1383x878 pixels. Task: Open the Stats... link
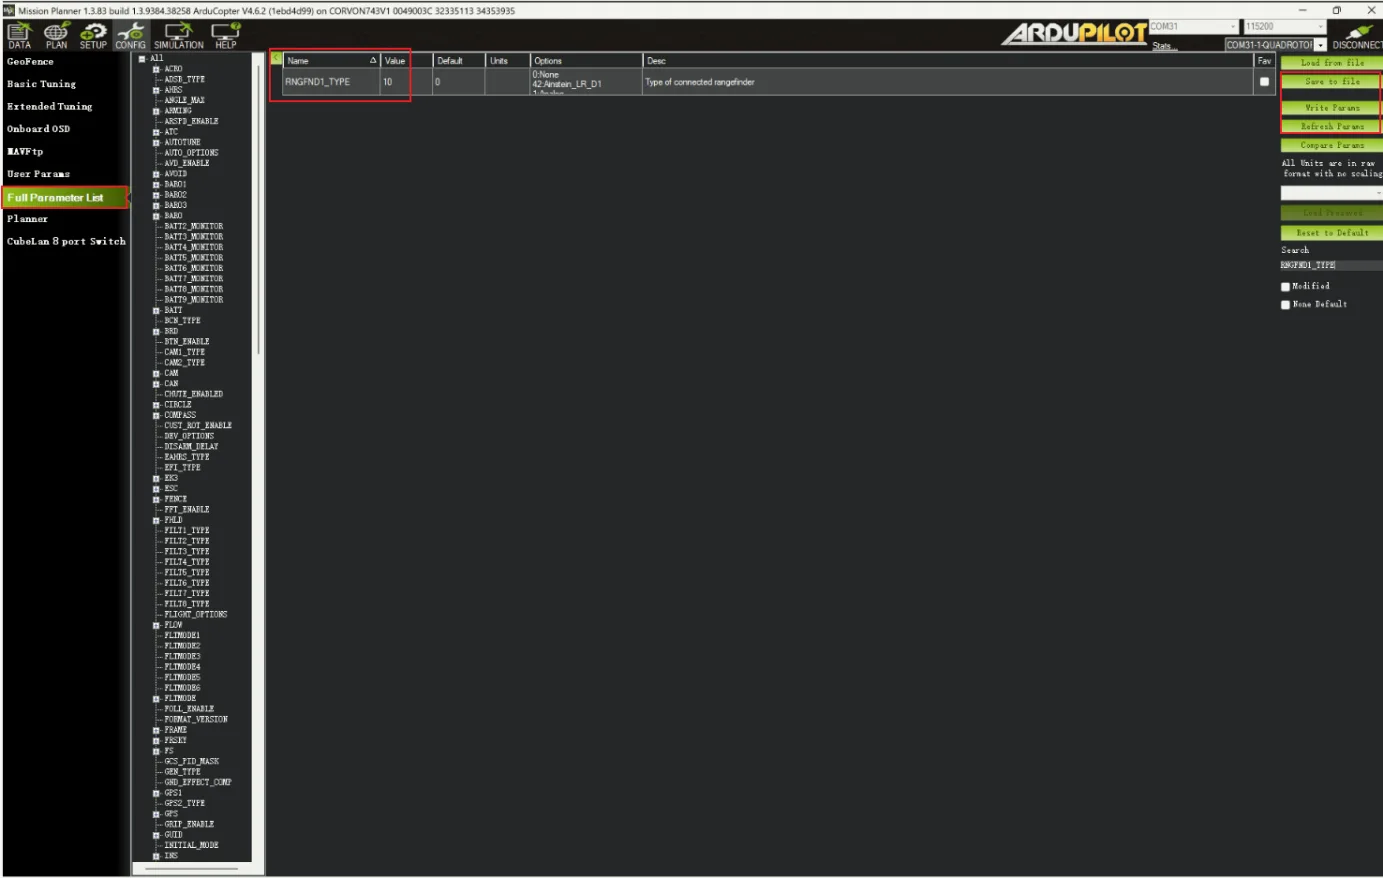(x=1164, y=46)
